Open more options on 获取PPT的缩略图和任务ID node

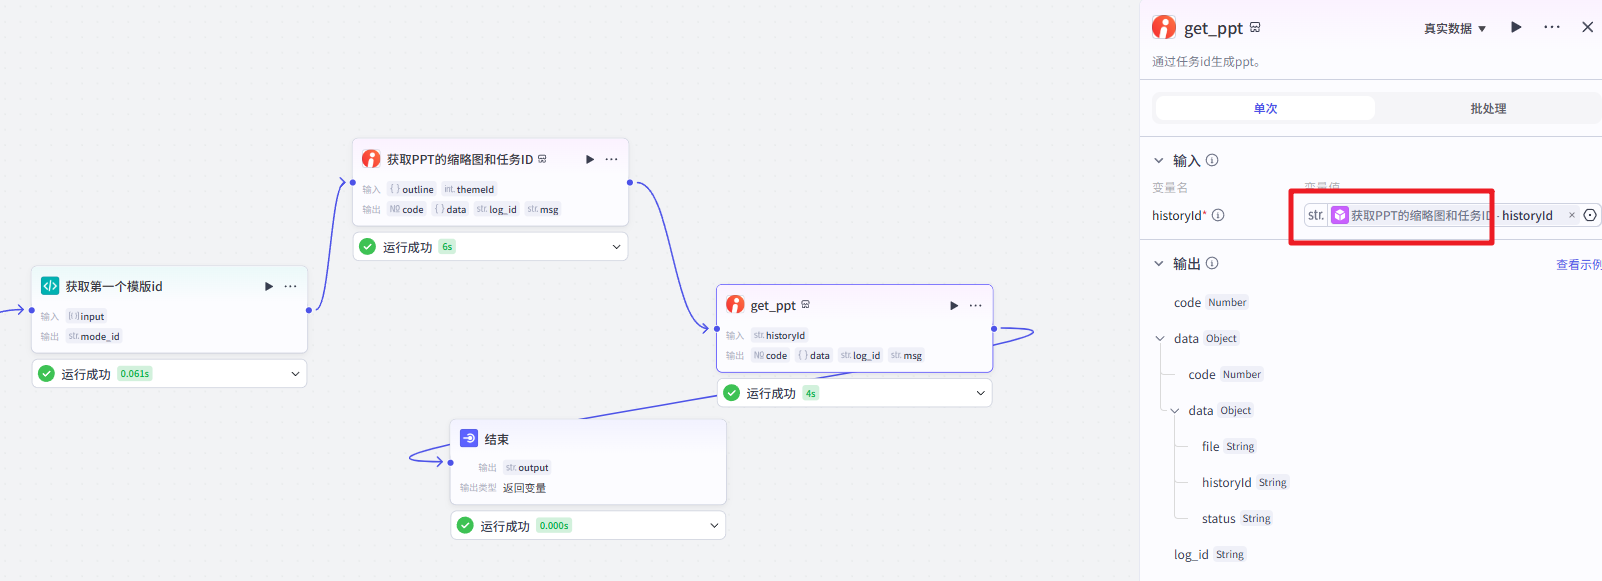coord(611,159)
